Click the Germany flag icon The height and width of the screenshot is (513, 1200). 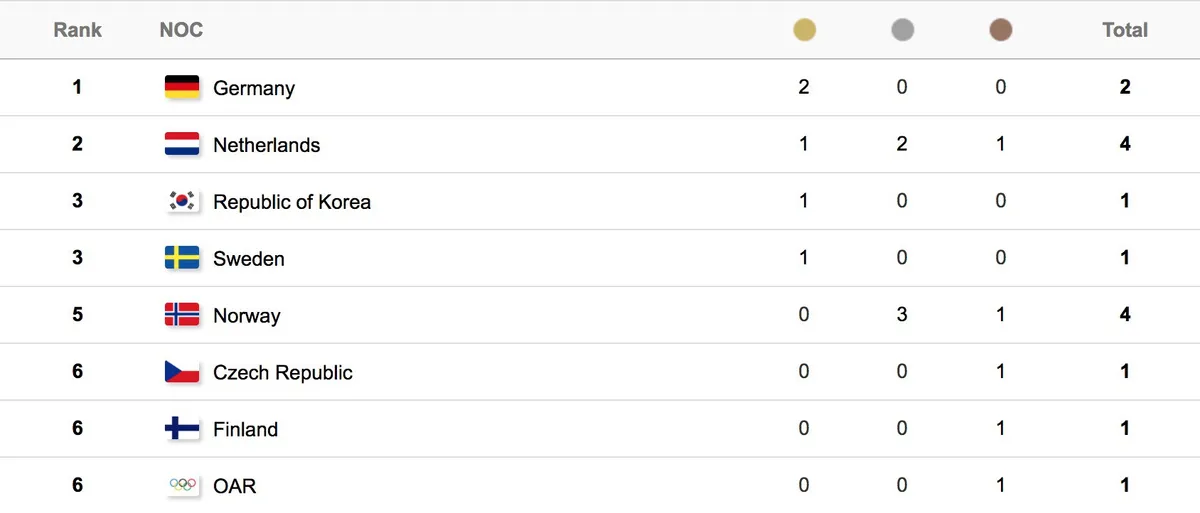(182, 87)
